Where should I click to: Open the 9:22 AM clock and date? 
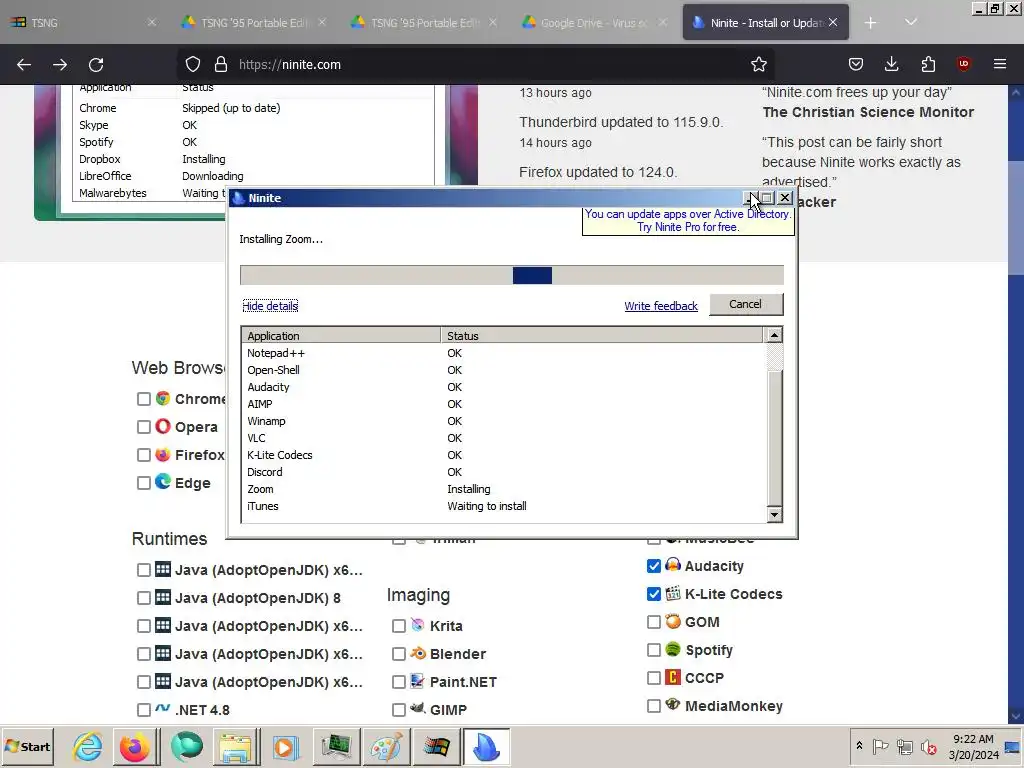(x=973, y=746)
